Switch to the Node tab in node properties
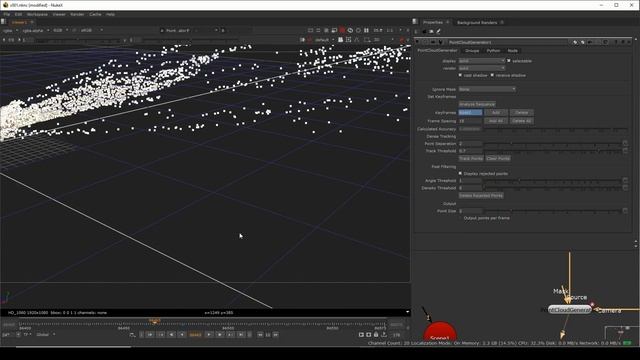This screenshot has height=360, width=640. point(513,51)
